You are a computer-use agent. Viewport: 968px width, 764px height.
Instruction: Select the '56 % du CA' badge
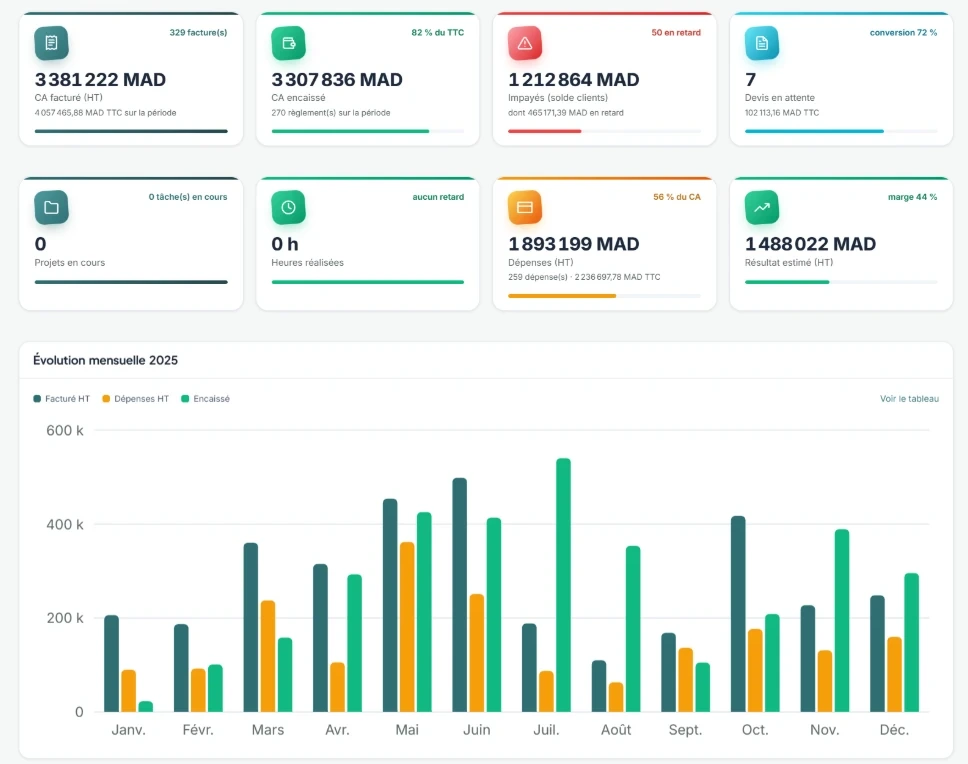677,197
